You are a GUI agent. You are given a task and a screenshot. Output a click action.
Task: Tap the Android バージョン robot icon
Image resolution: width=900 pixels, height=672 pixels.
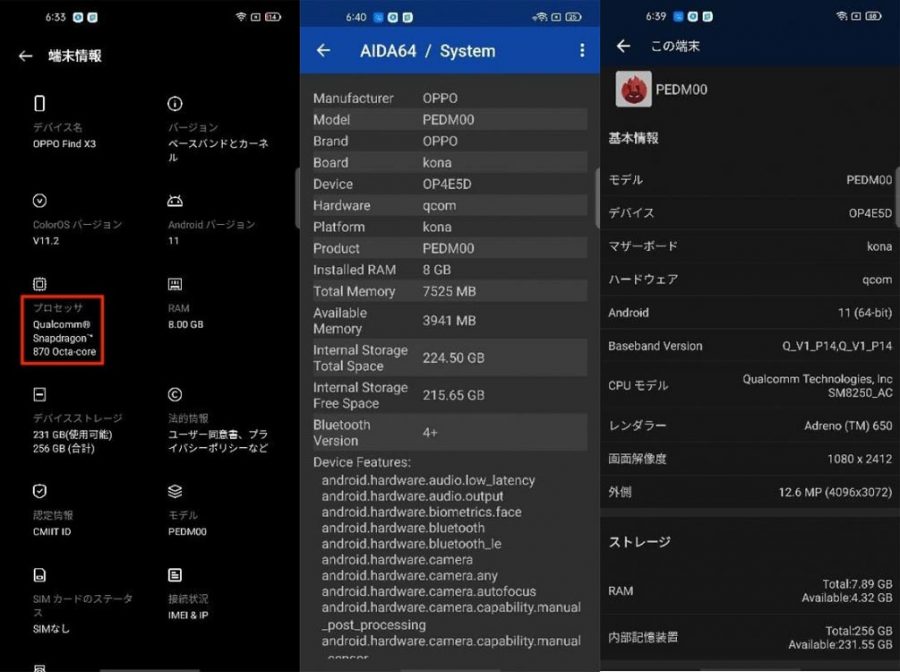point(175,201)
